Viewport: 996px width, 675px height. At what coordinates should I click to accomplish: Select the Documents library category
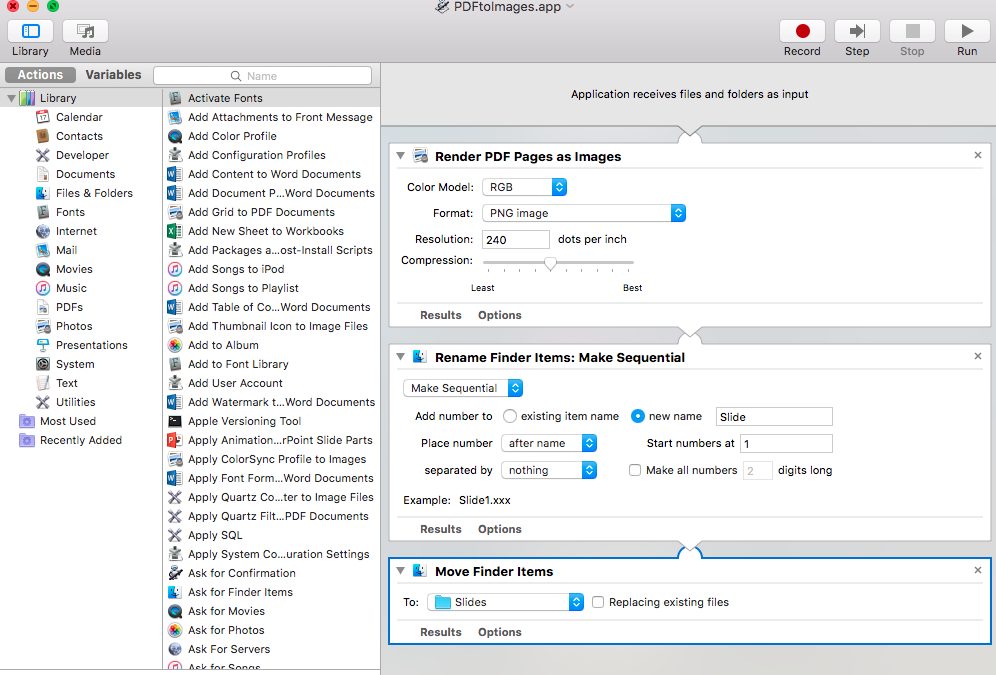point(85,174)
